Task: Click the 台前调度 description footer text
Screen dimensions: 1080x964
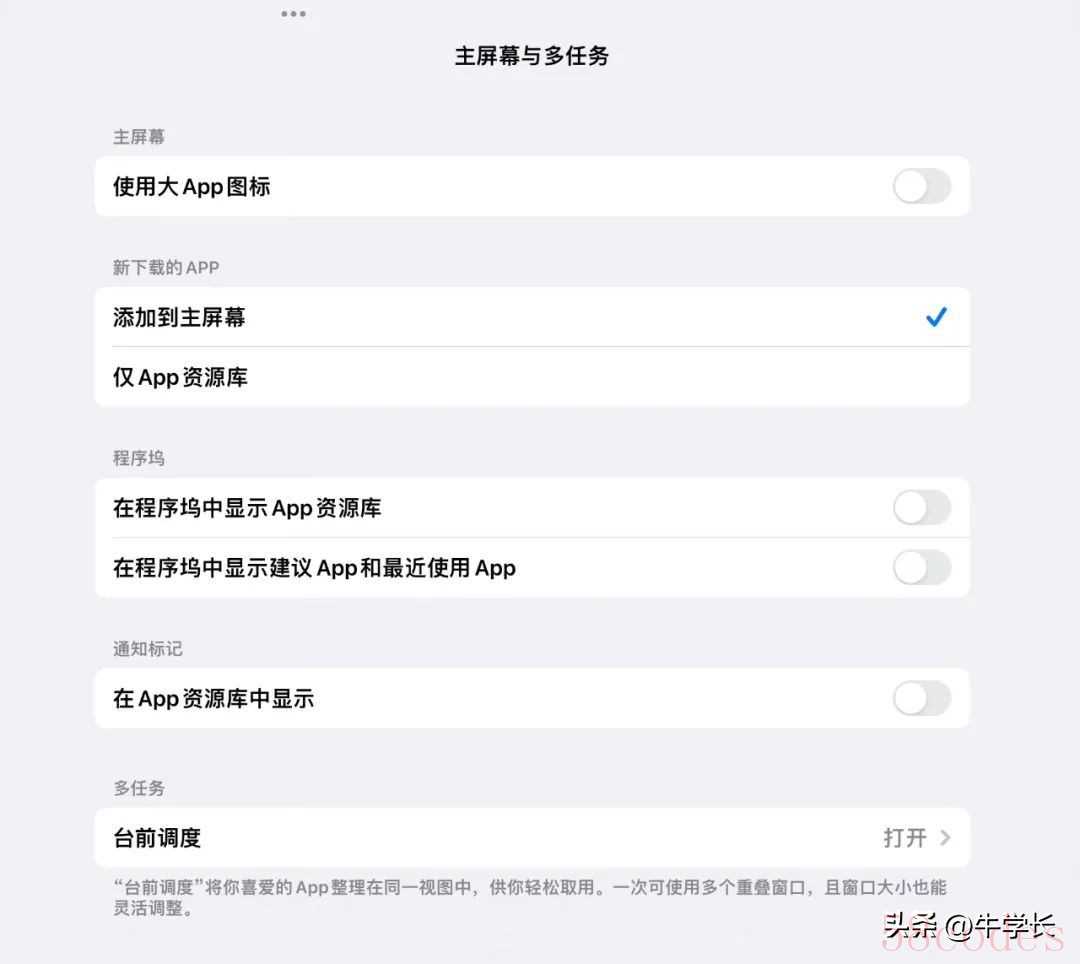Action: point(530,897)
